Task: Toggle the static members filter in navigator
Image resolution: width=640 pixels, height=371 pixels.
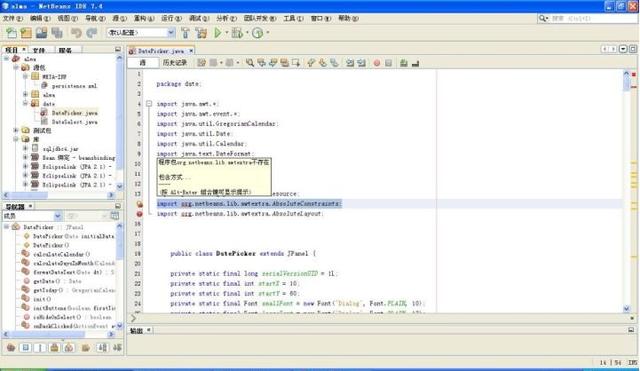Action: pyautogui.click(x=40, y=347)
